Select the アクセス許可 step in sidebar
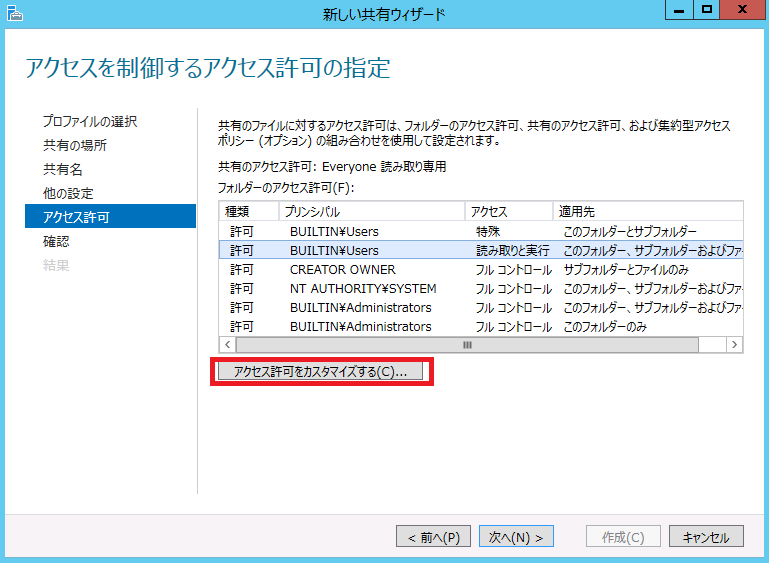Screen dimensions: 769x563 [110, 216]
